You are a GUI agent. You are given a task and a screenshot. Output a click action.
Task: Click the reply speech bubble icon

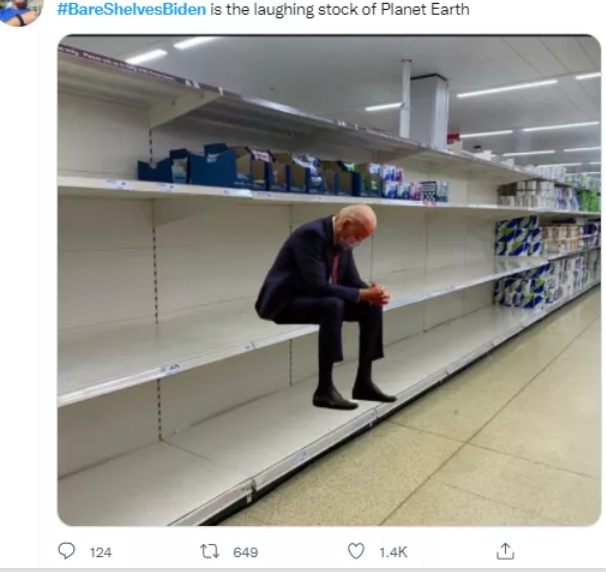(66, 551)
